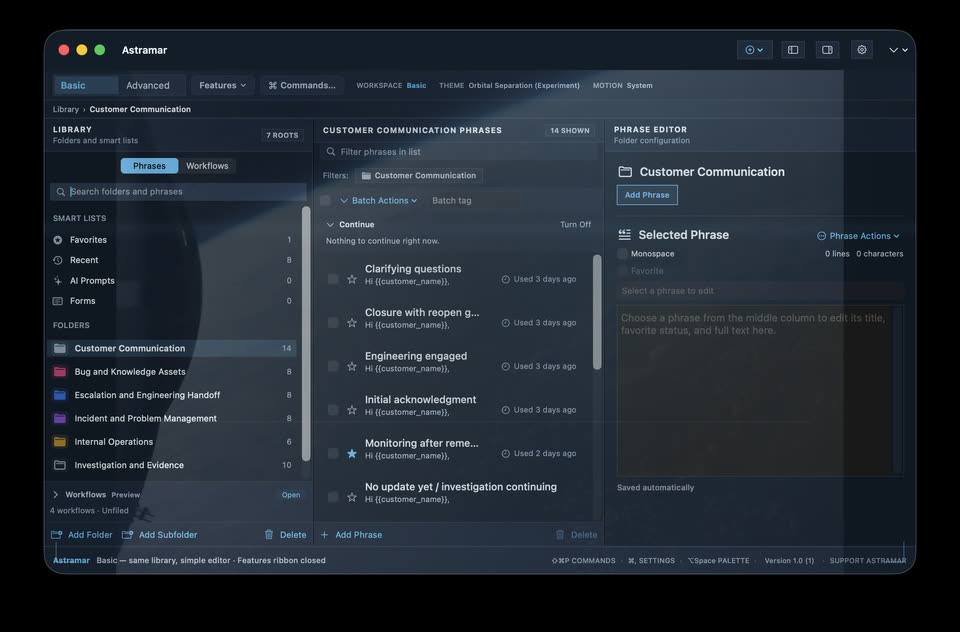Open the Phrase Actions dropdown
This screenshot has height=632, width=960.
coord(858,236)
